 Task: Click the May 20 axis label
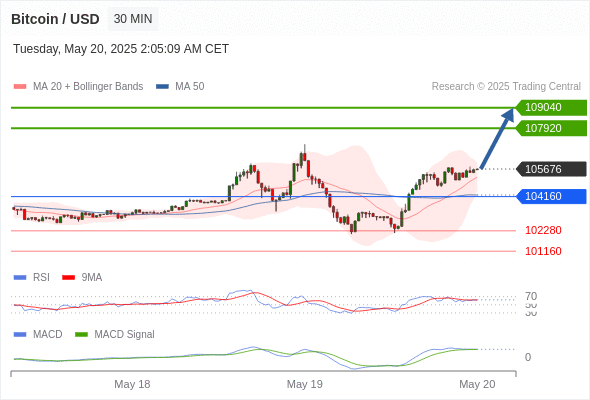tap(477, 384)
